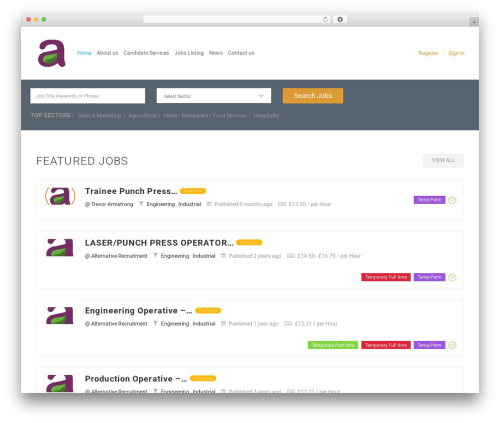Click the browser download icon
The width and height of the screenshot is (500, 423).
tap(340, 19)
